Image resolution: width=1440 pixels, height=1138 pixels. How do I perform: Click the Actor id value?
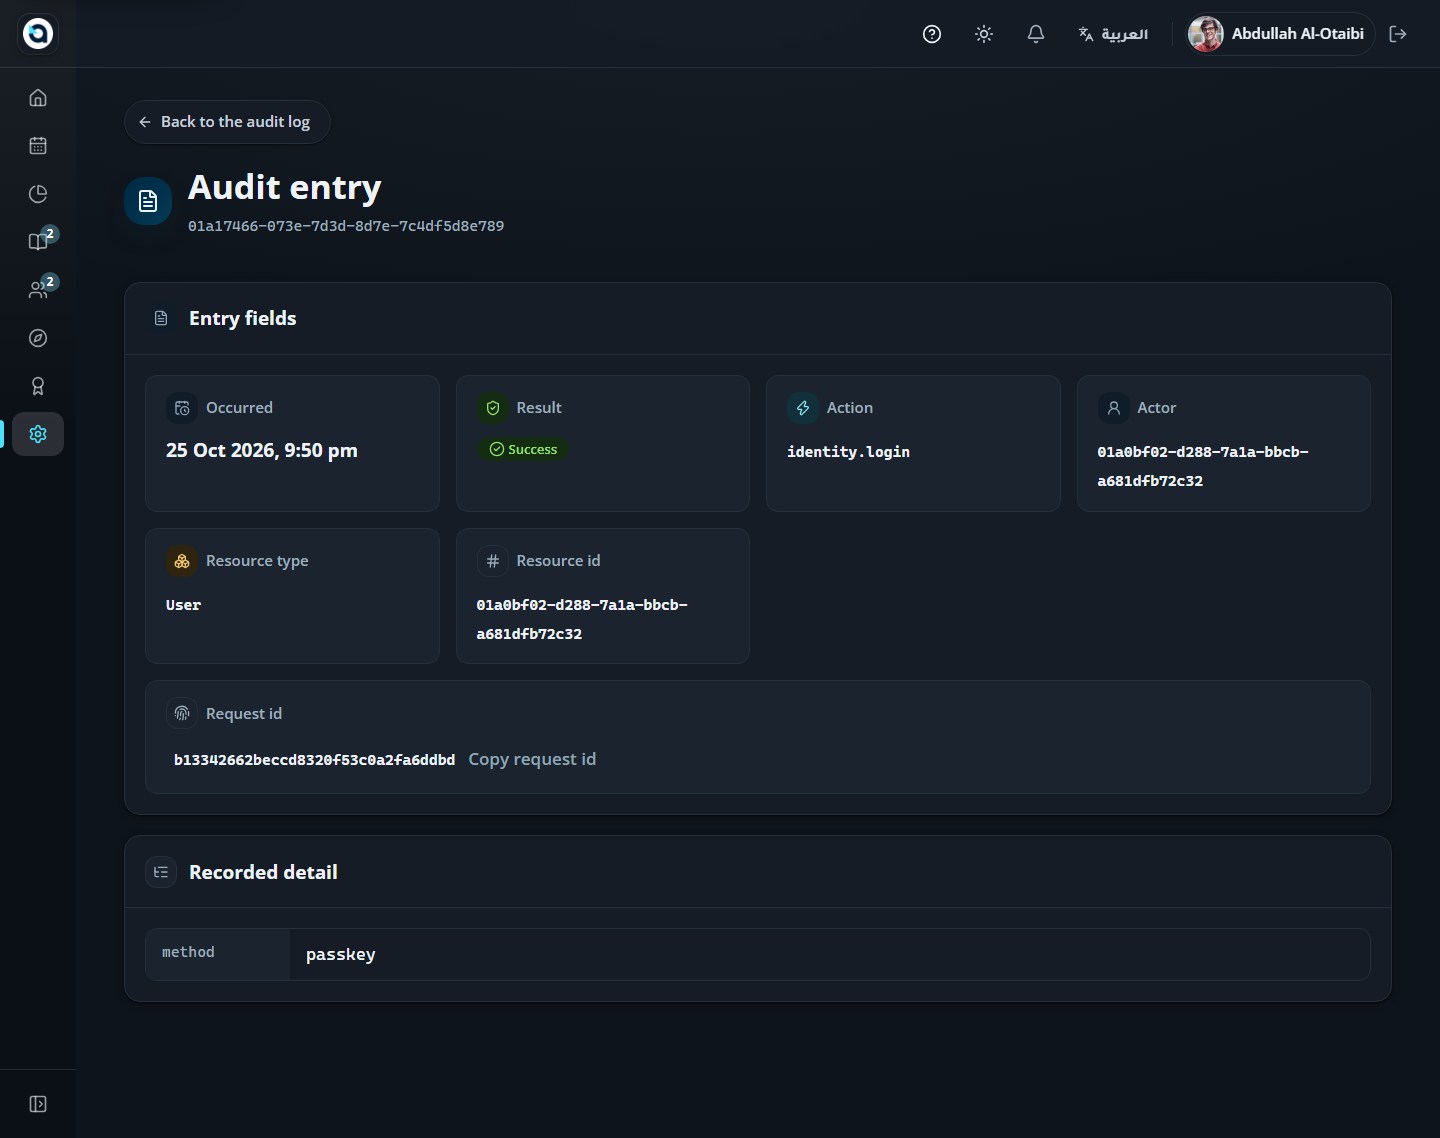[1203, 466]
